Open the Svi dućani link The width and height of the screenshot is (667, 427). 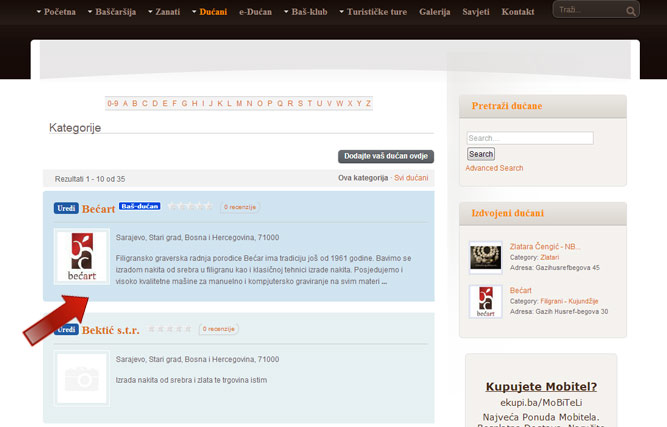[411, 178]
